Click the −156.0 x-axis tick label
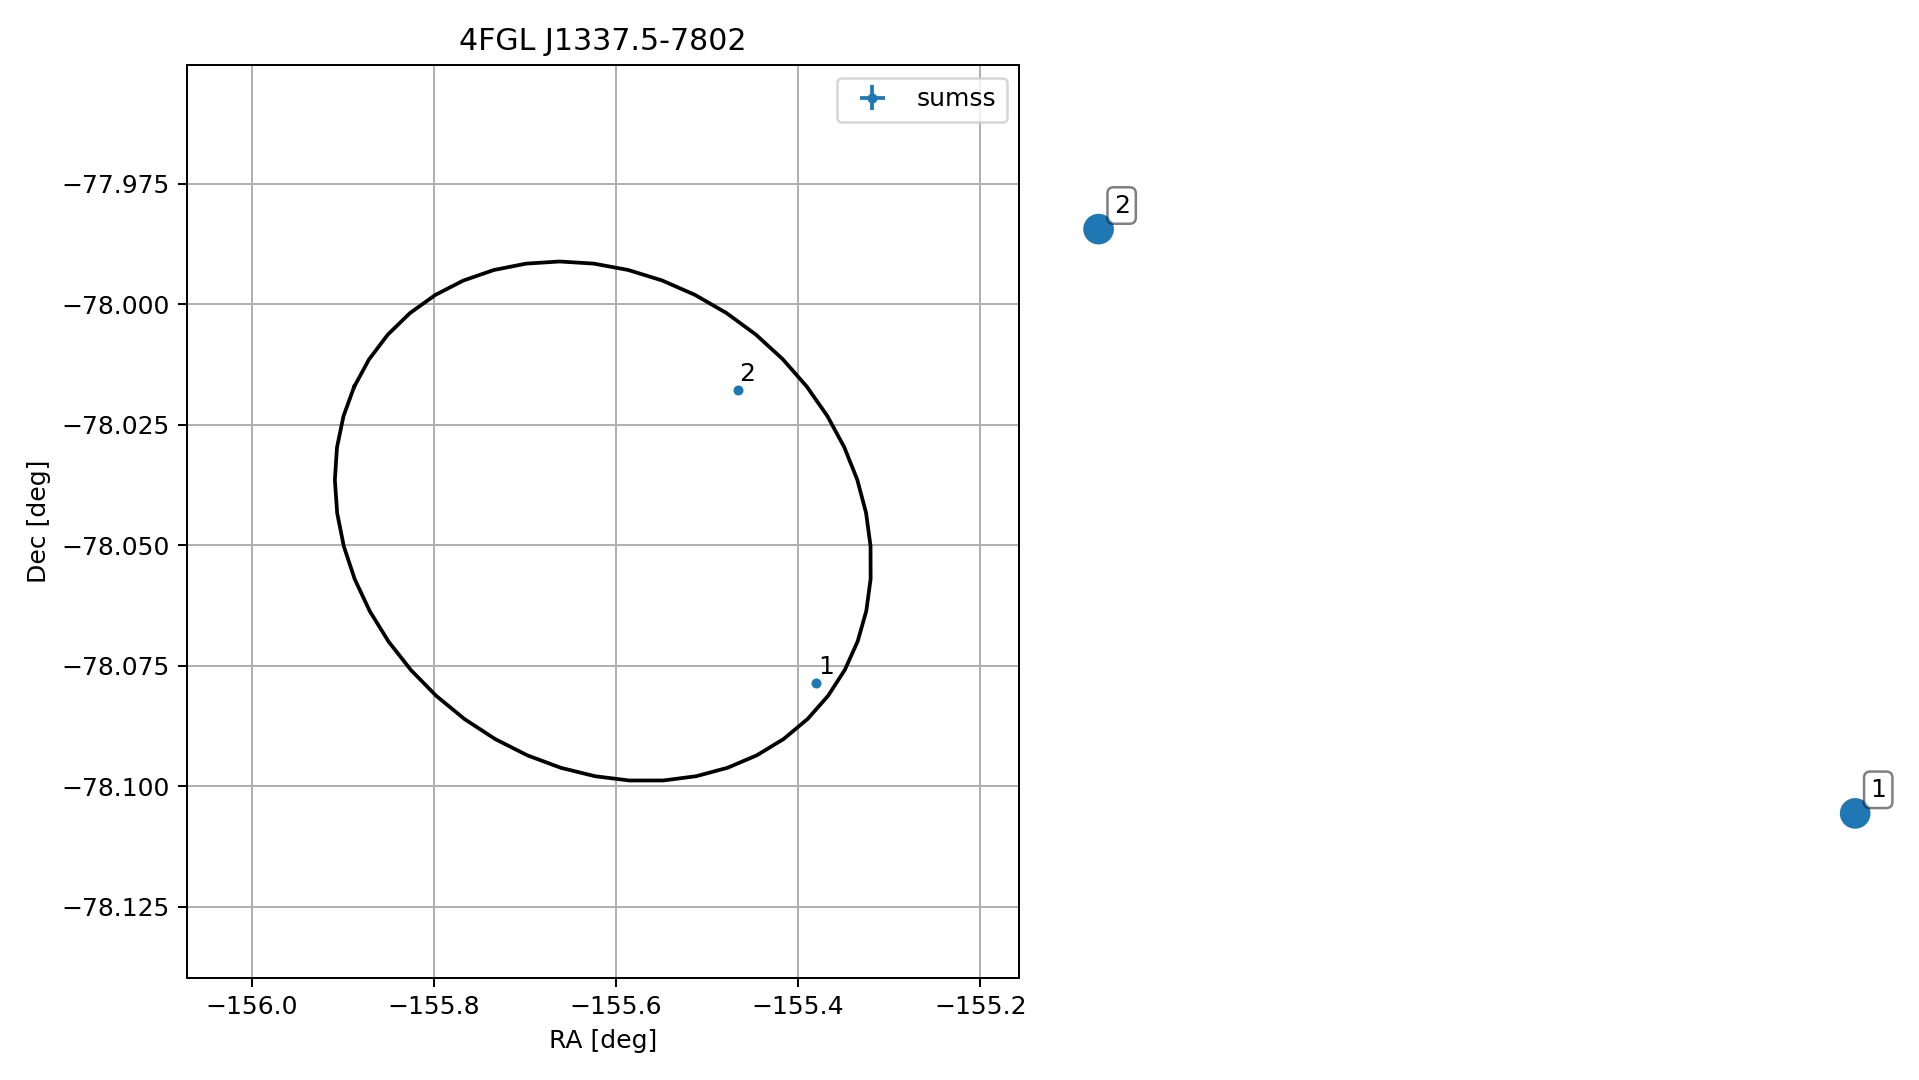 (x=251, y=1005)
